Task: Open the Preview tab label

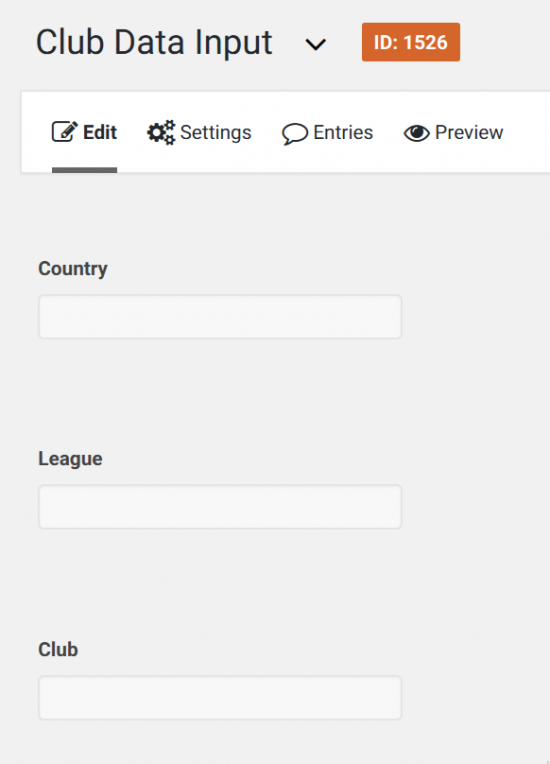Action: coord(469,132)
